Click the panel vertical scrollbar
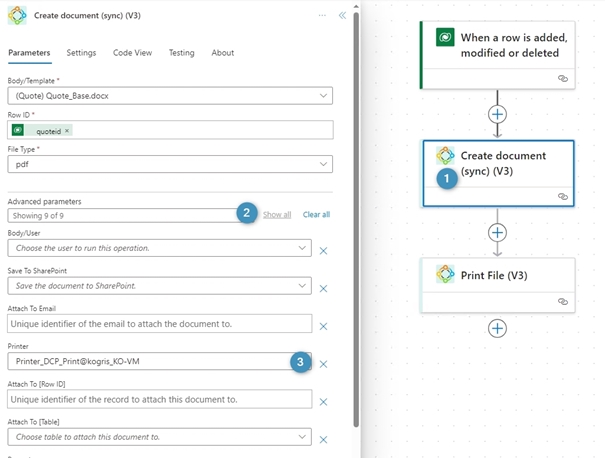The height and width of the screenshot is (458, 605). click(x=356, y=220)
